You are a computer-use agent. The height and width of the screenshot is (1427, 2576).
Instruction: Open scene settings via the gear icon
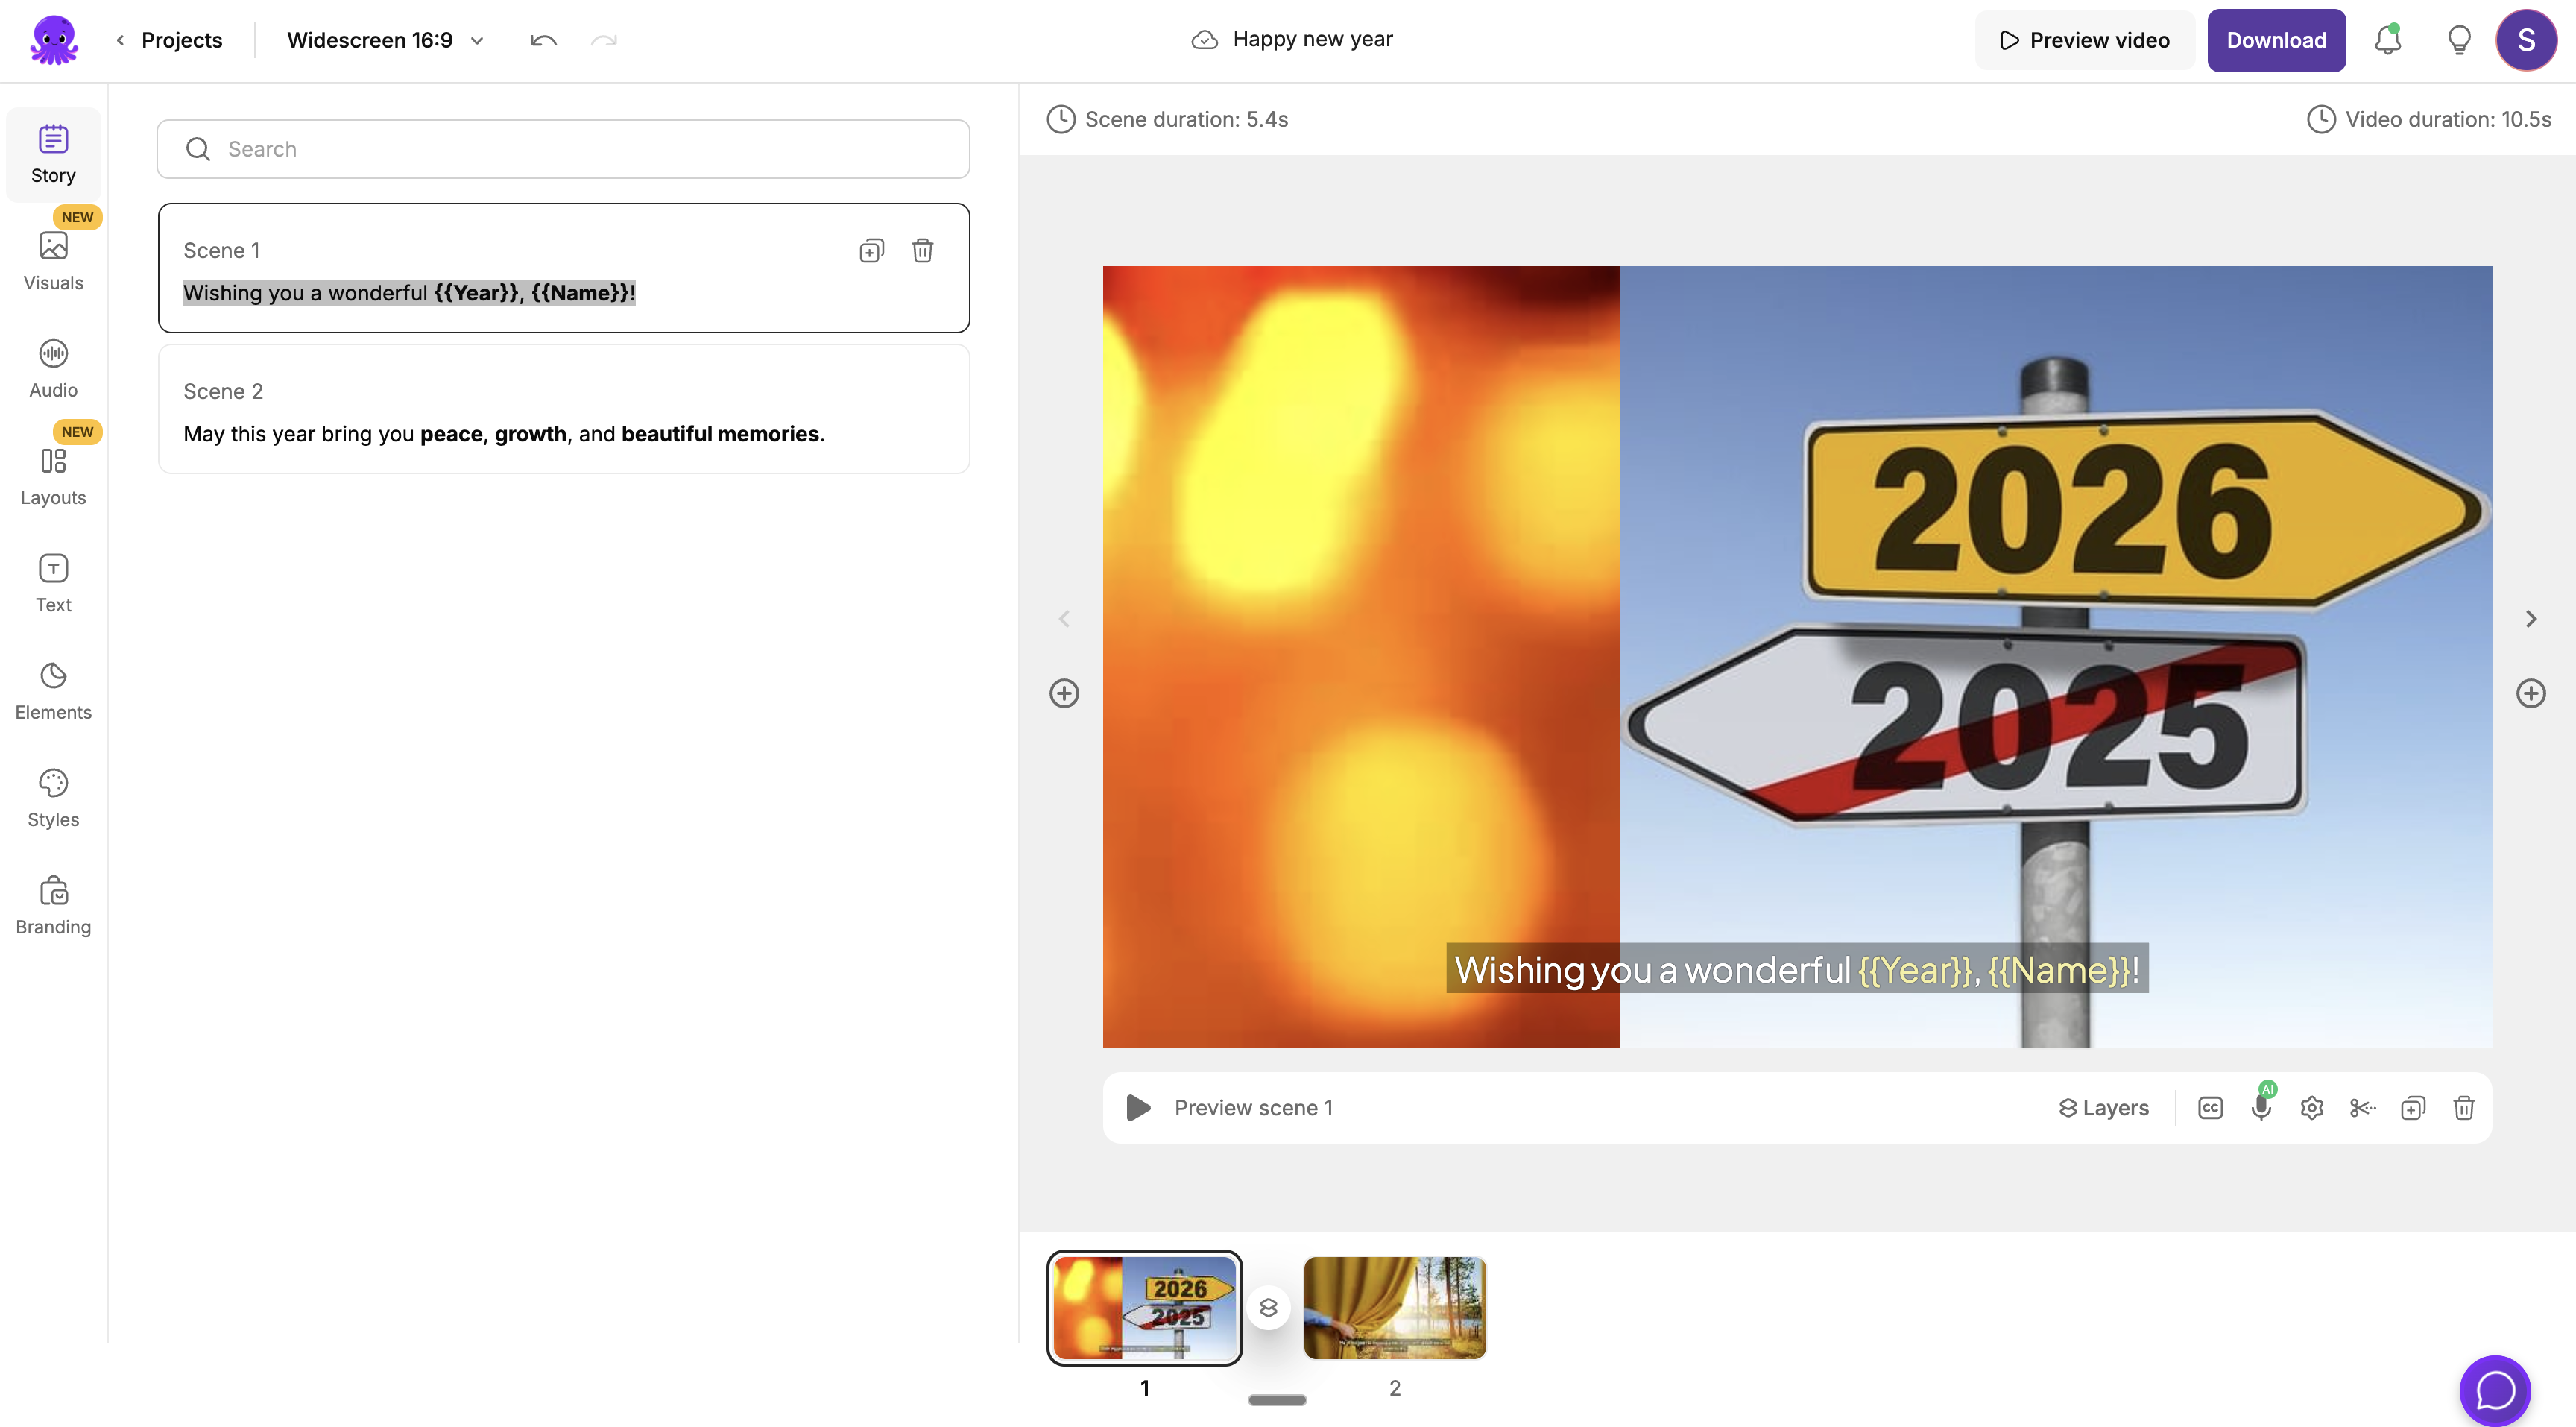[2312, 1107]
